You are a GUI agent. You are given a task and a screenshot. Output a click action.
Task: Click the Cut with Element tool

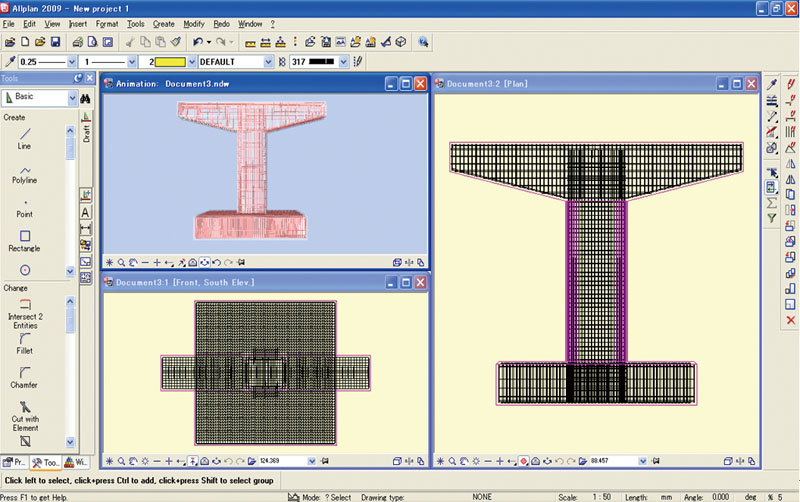25,410
